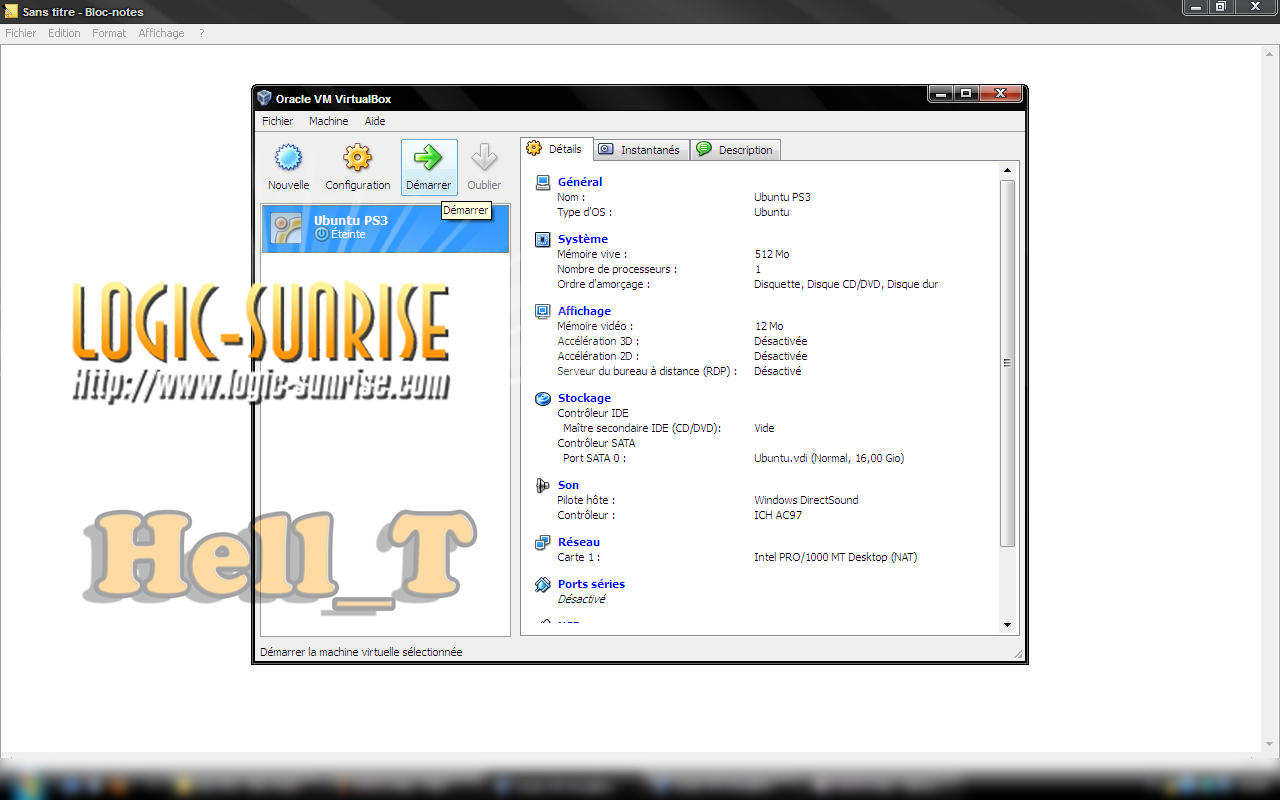Image resolution: width=1280 pixels, height=800 pixels.
Task: Click the Stockage section heading link
Action: point(584,398)
